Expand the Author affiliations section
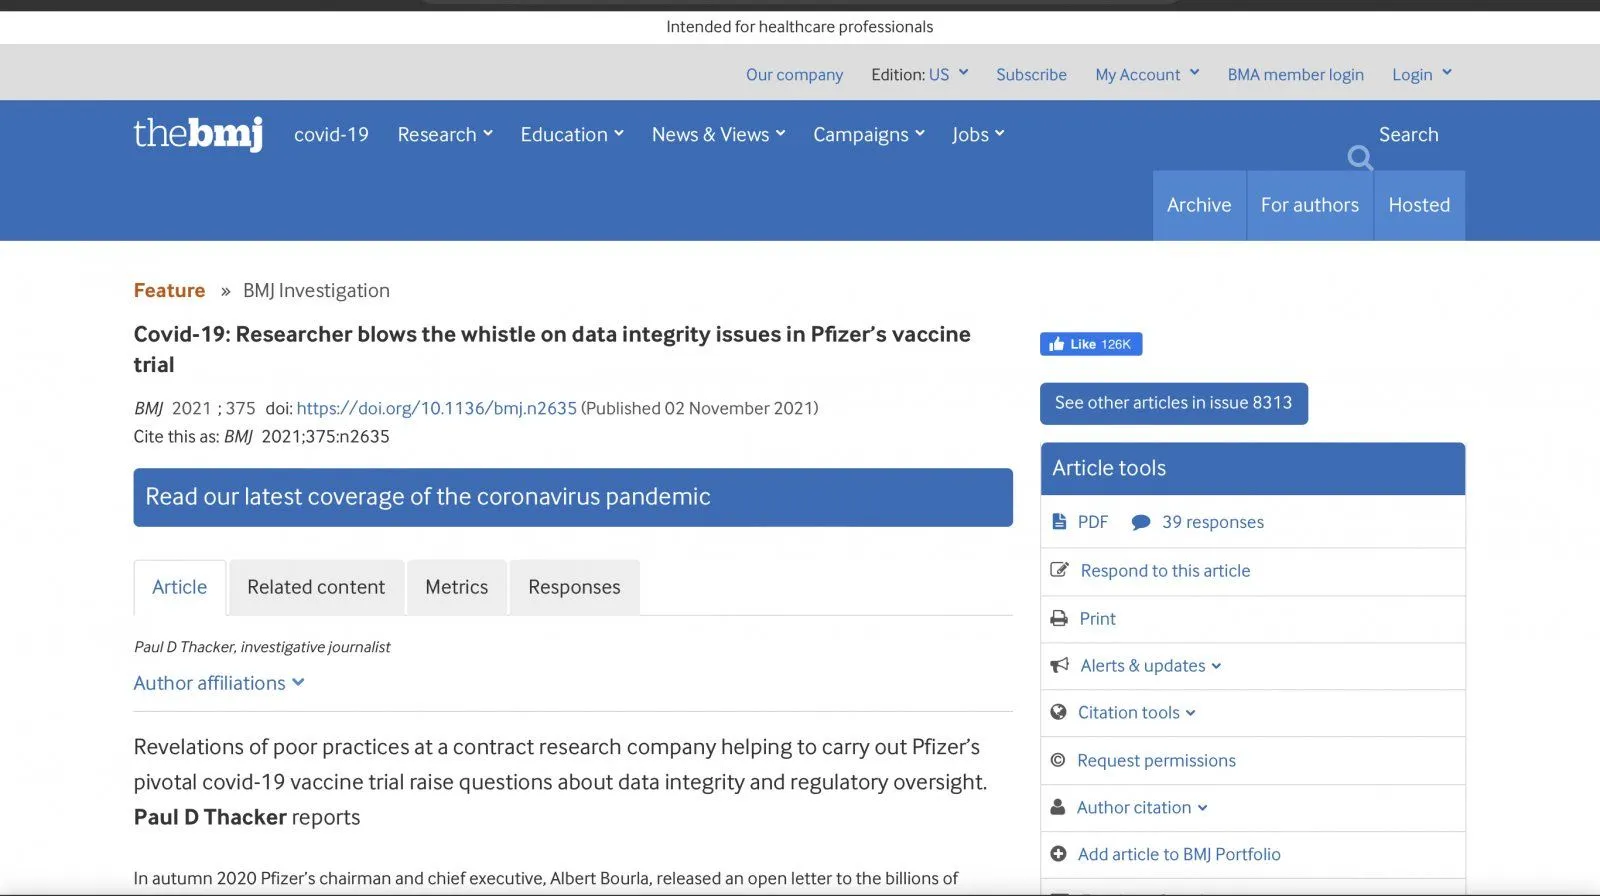 [x=219, y=683]
